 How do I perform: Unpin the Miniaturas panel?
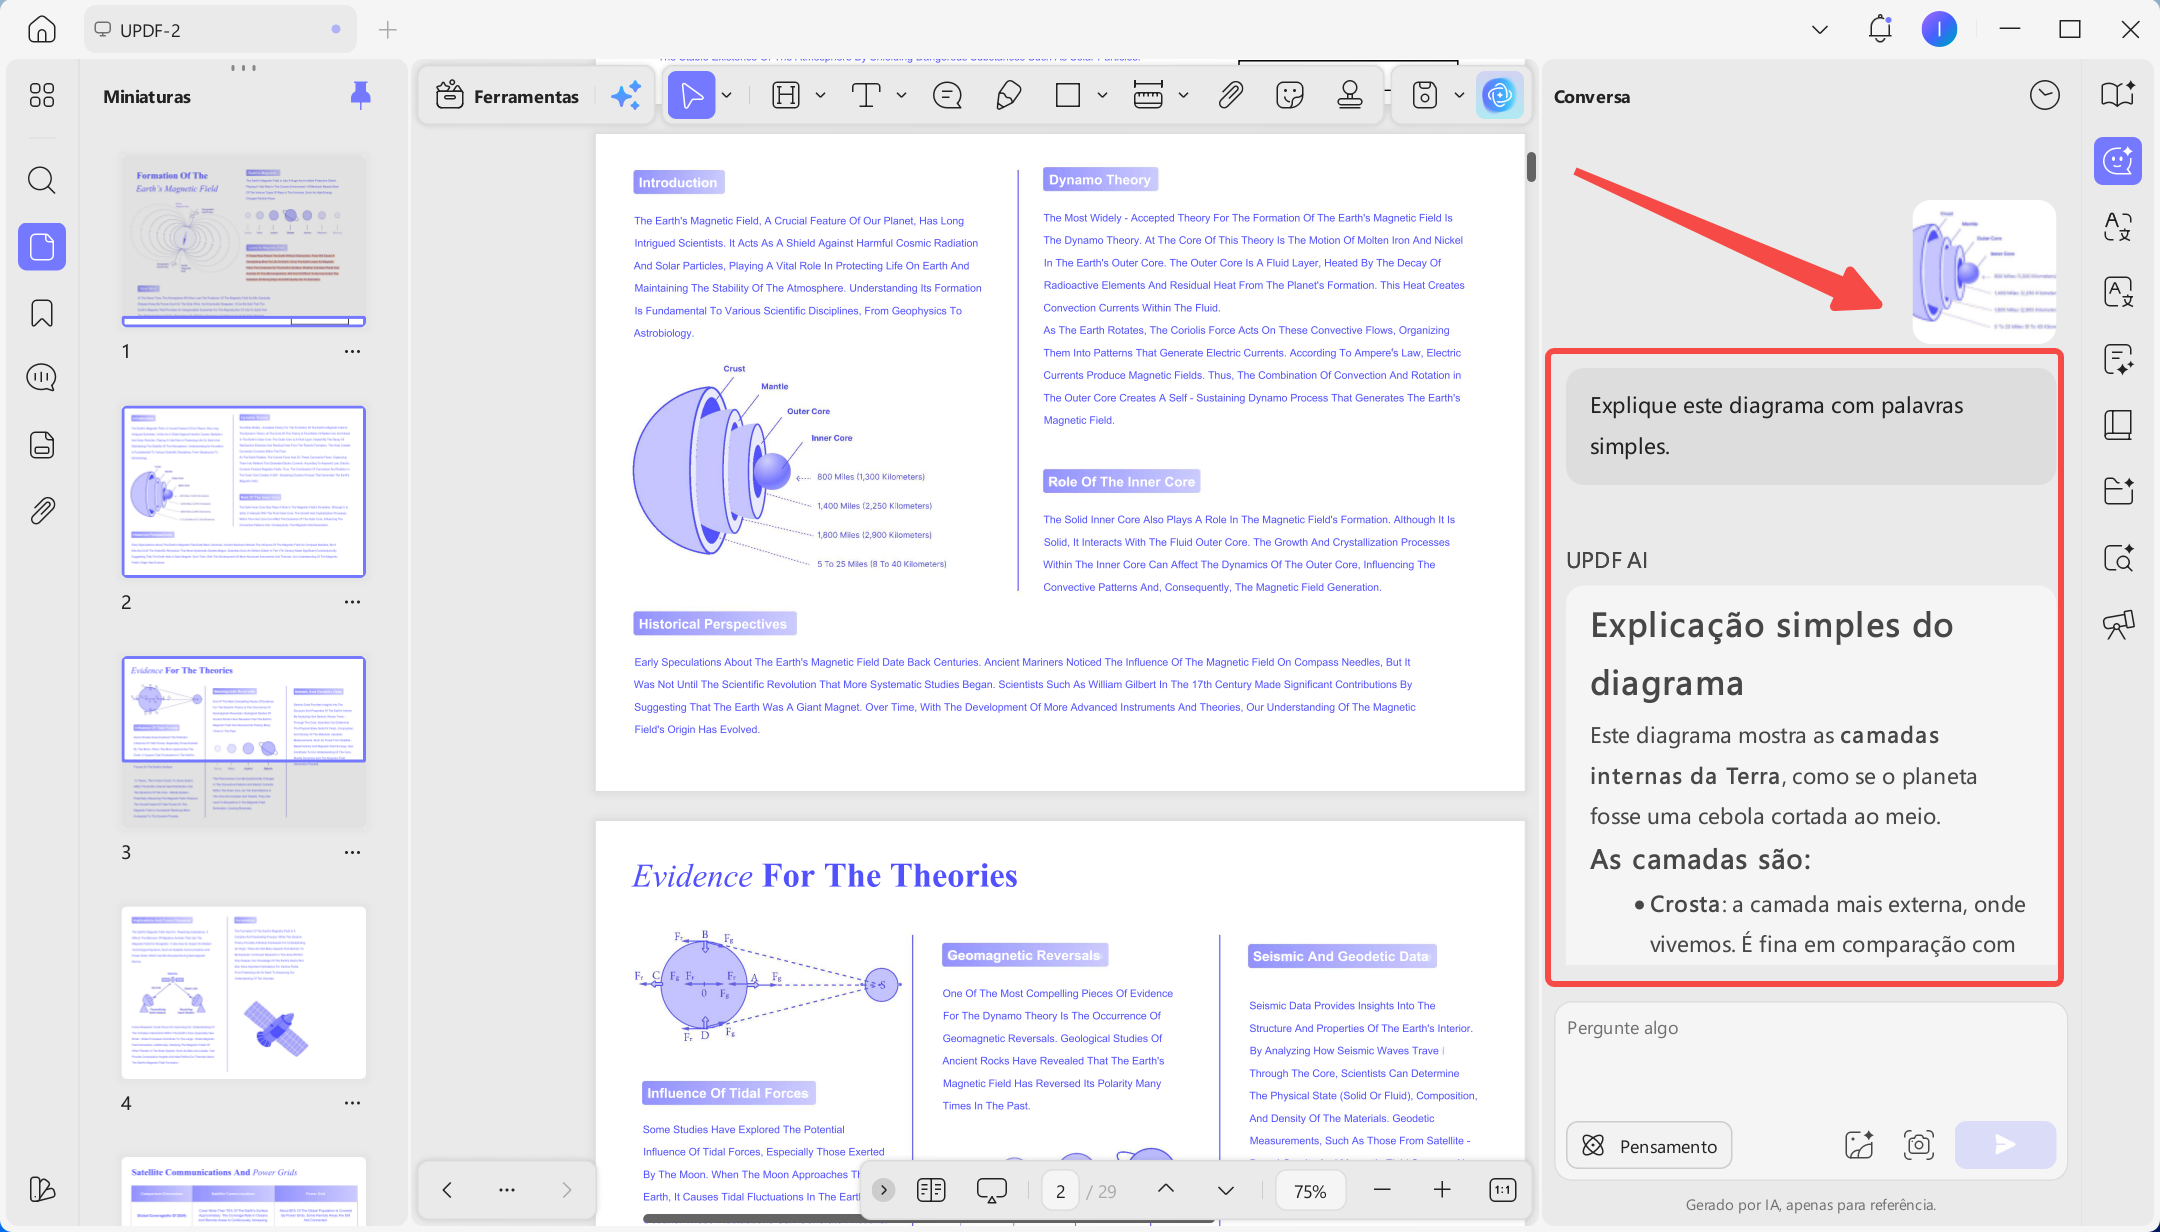click(361, 96)
